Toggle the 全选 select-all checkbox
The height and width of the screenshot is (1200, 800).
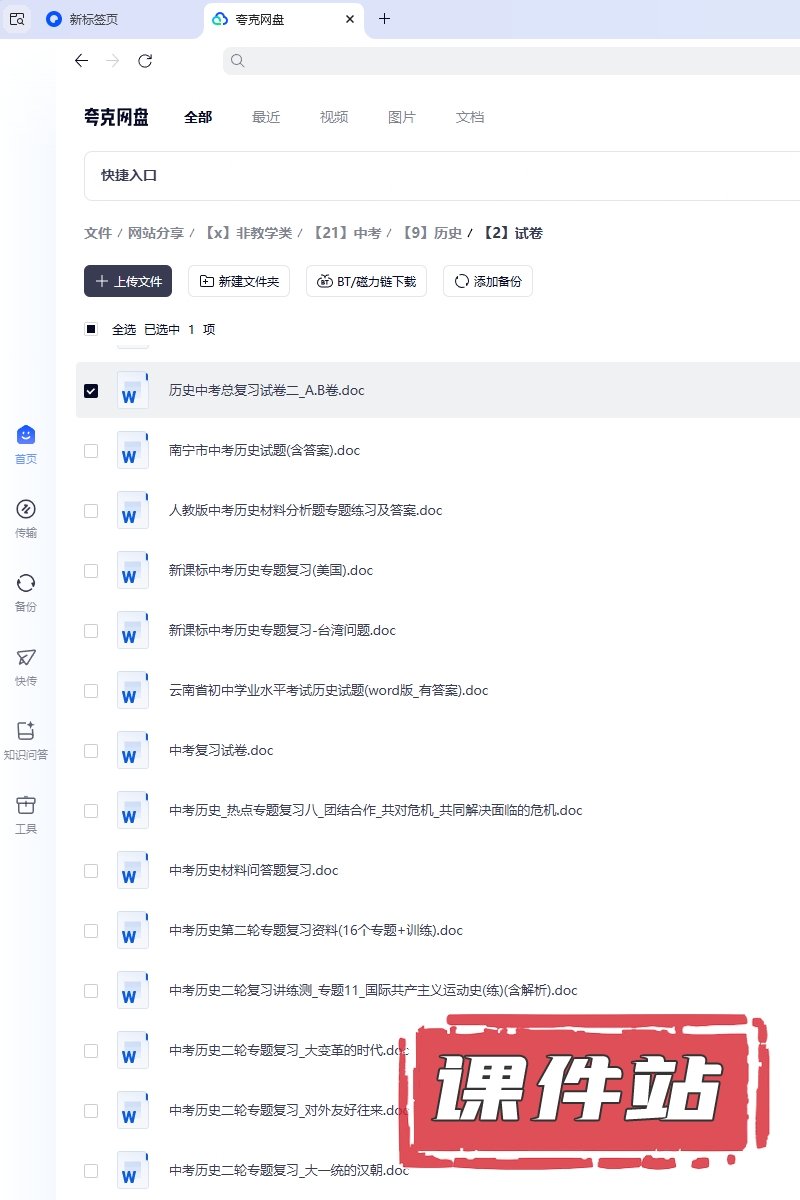[91, 329]
